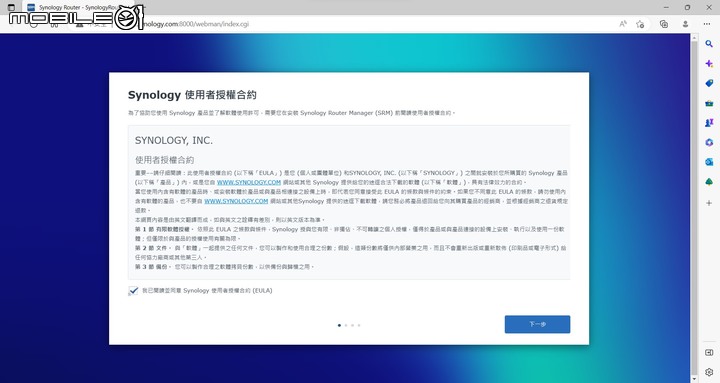Open the second WWW.SYNOLOGY.COM link
The height and width of the screenshot is (383, 720).
coord(236,201)
